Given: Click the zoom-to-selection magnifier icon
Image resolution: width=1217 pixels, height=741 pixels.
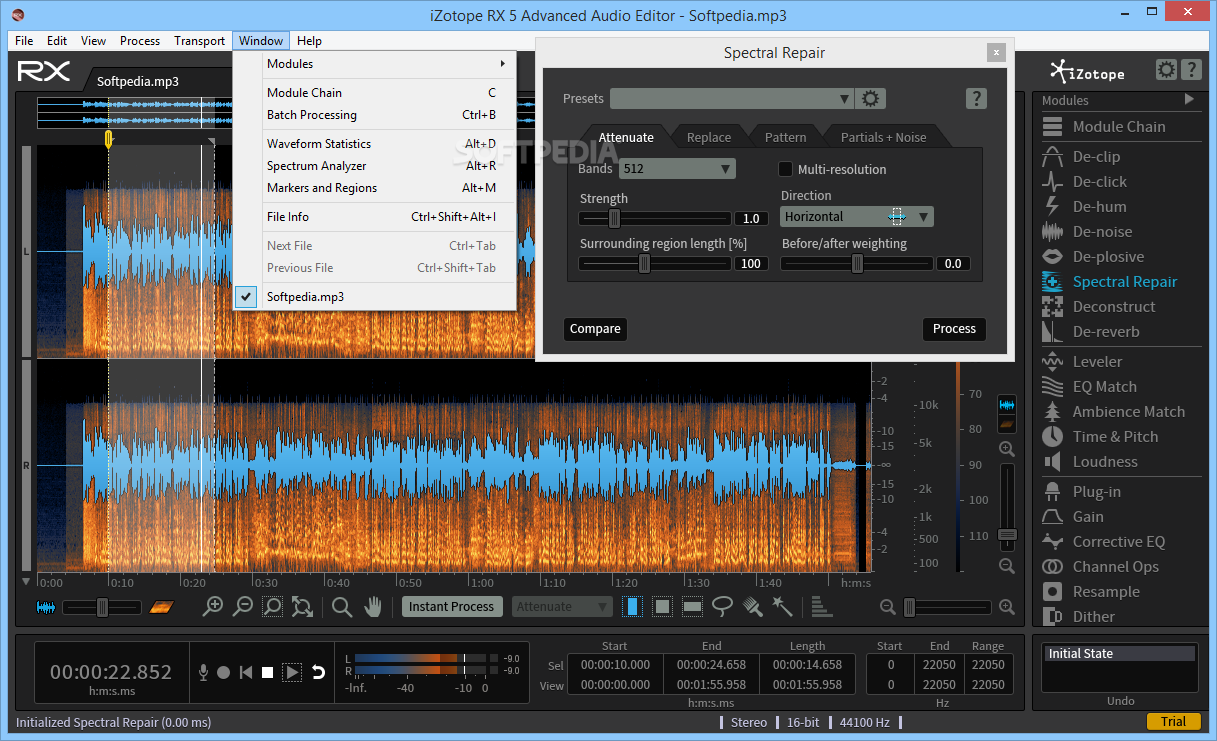Looking at the screenshot, I should click(272, 606).
